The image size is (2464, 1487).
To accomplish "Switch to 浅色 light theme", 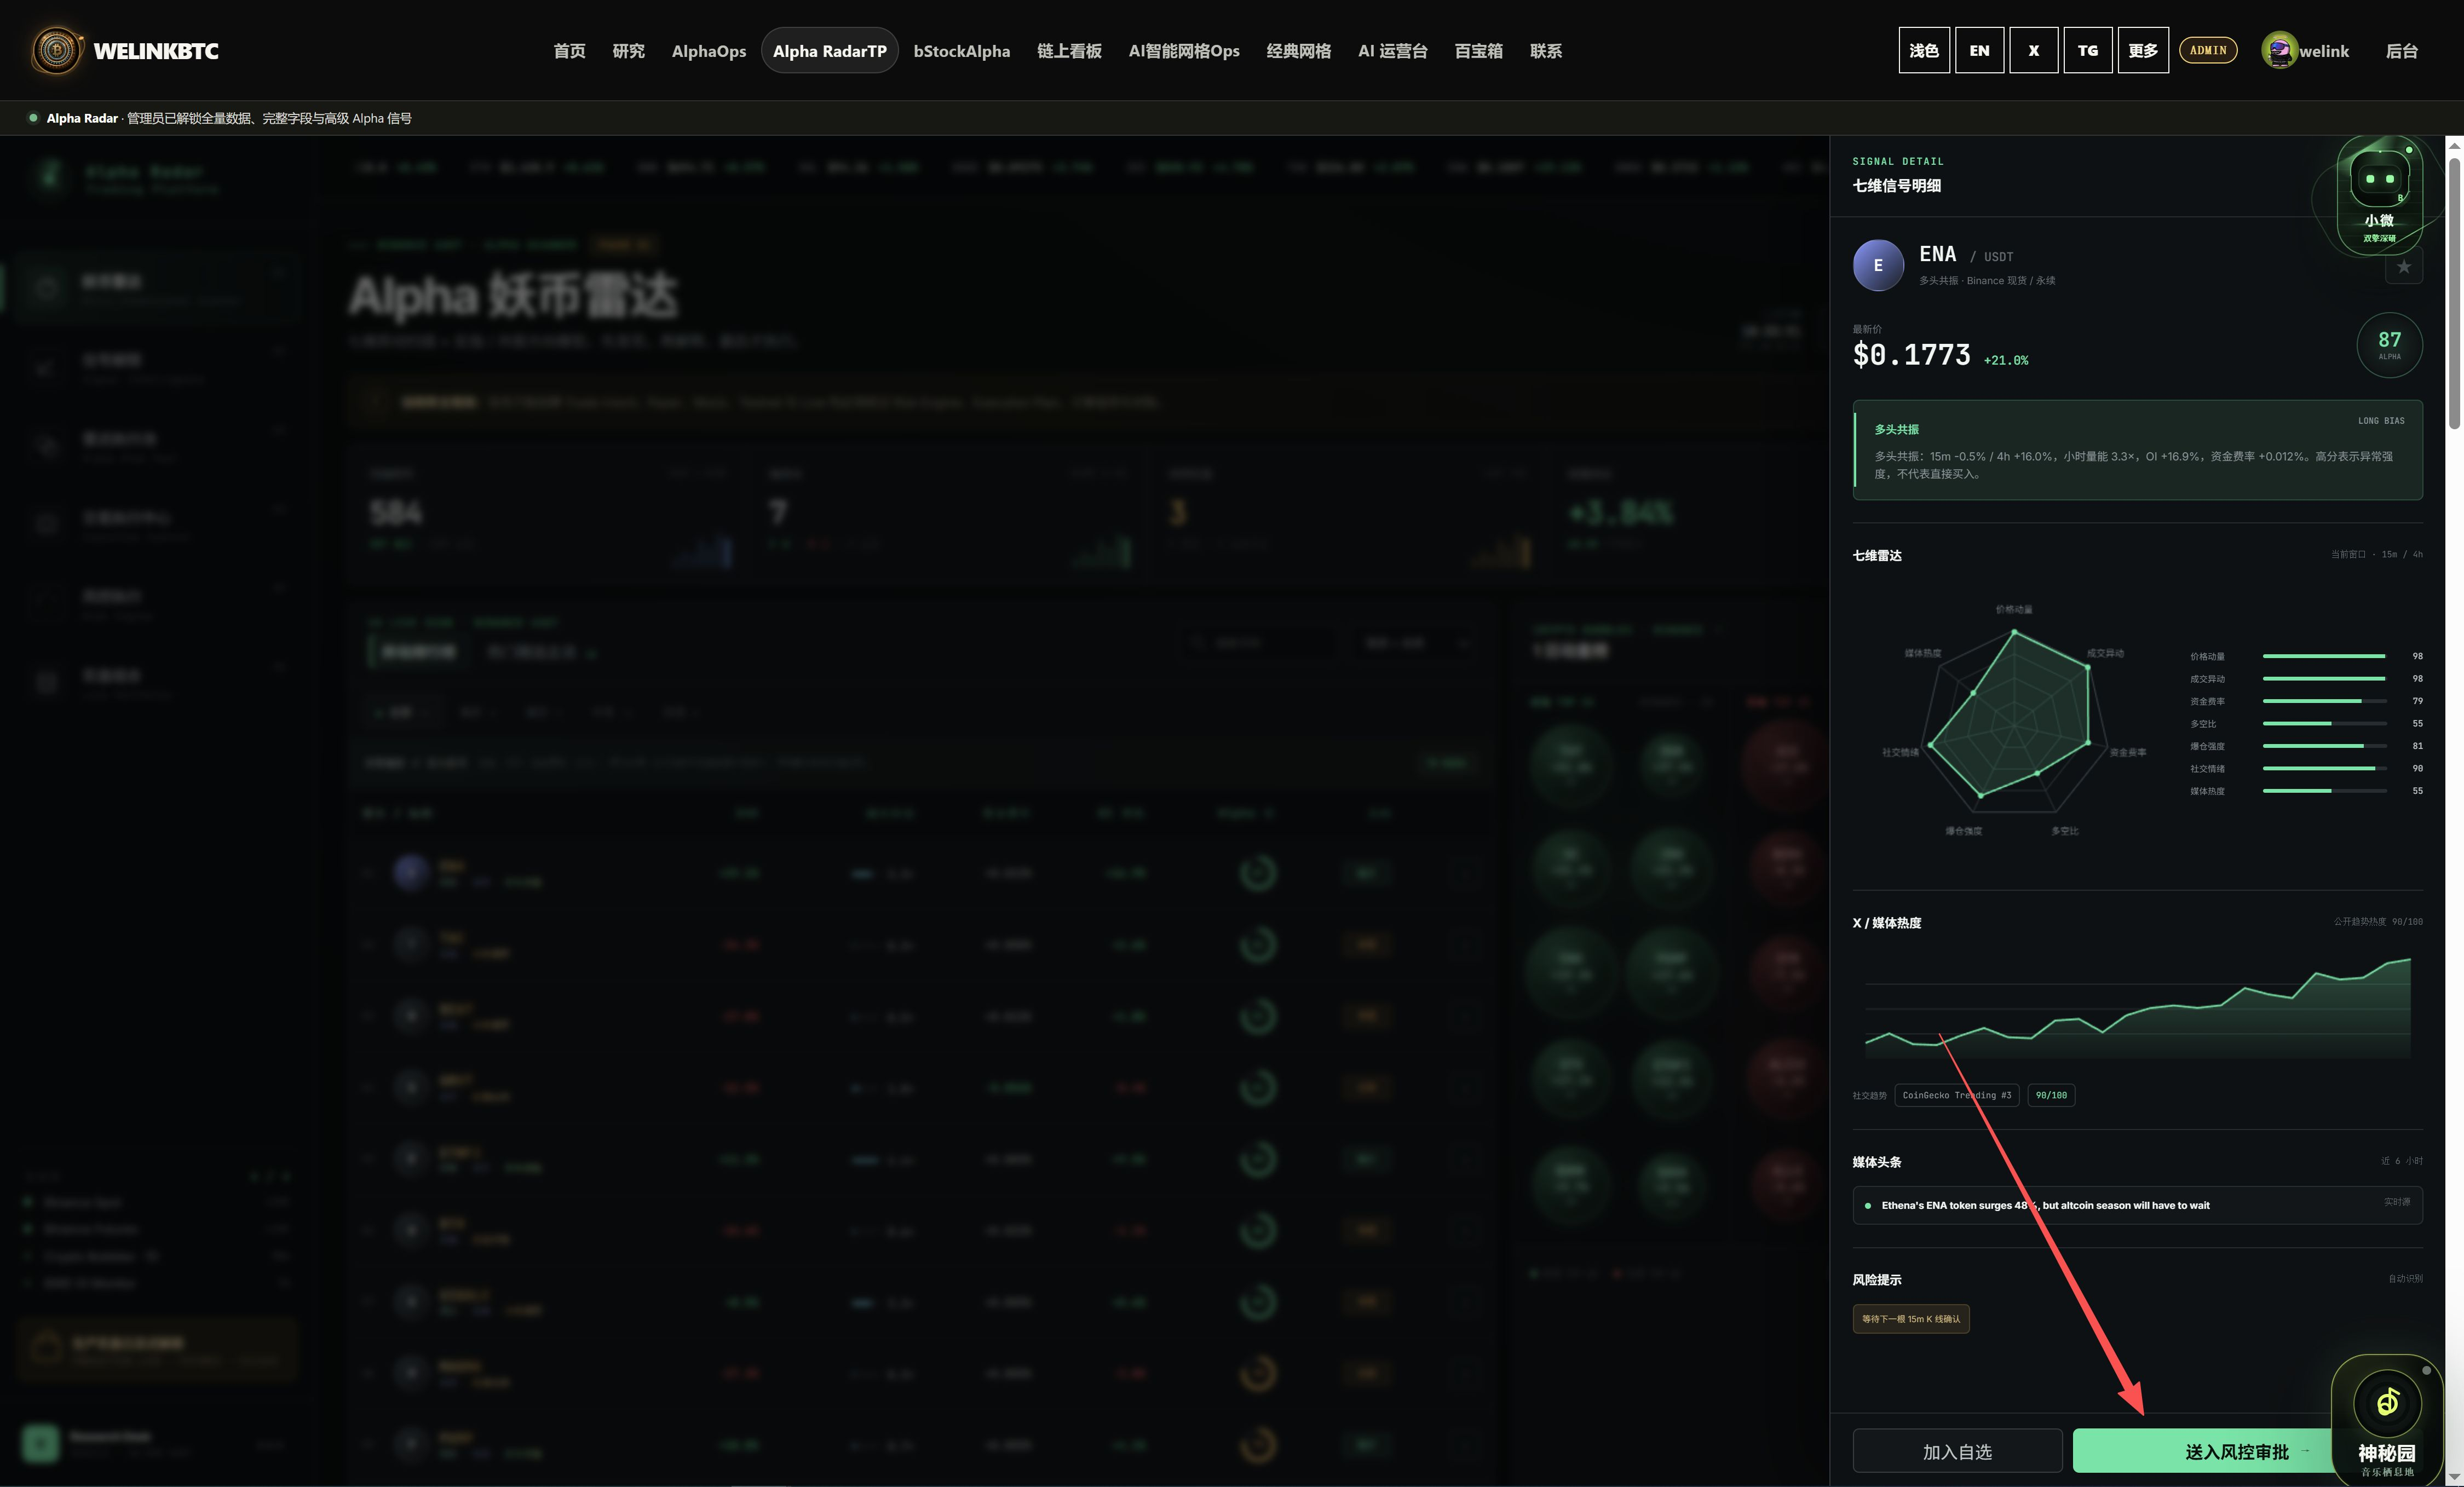I will [1924, 50].
